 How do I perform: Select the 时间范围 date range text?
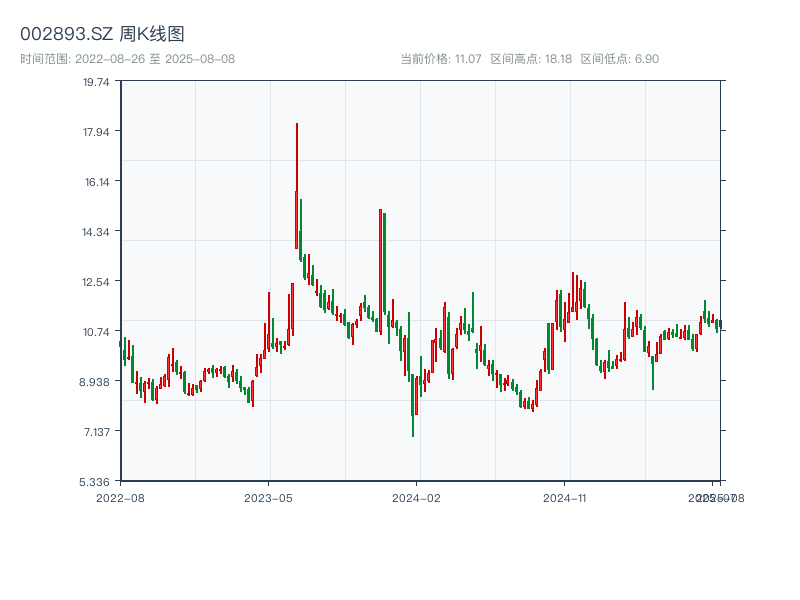click(x=127, y=59)
